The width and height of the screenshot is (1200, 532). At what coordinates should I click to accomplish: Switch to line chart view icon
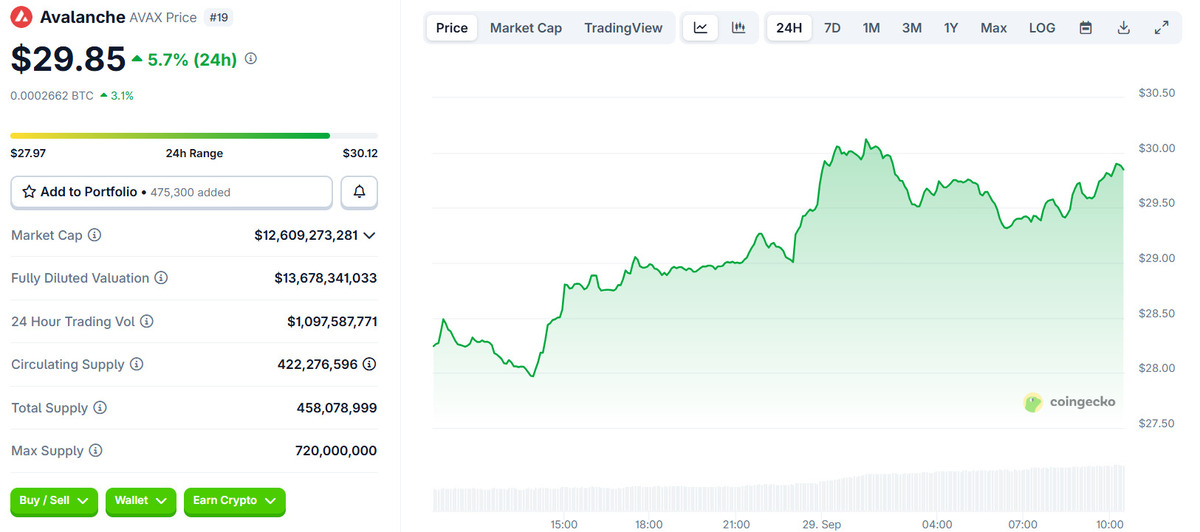(x=701, y=28)
